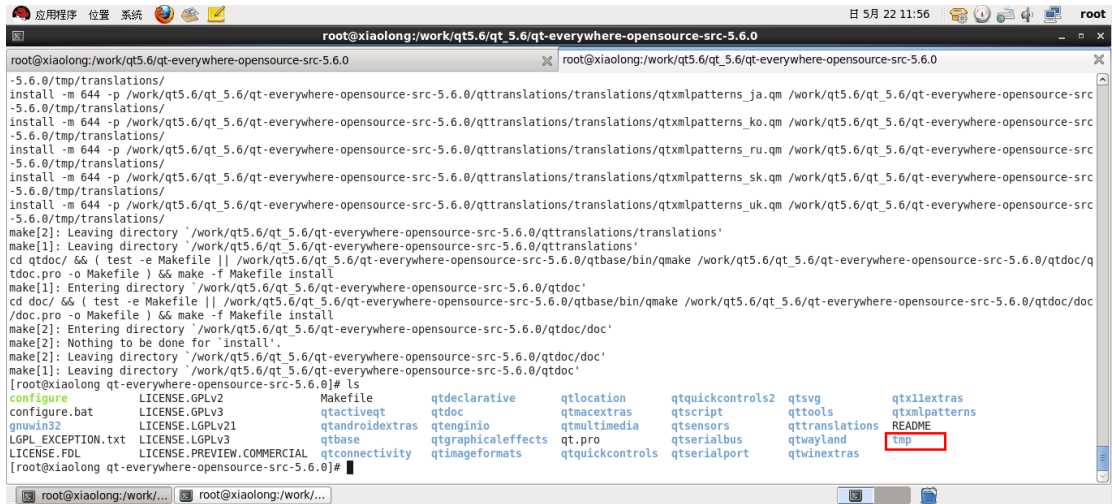Screen dimensions: 1112x504
Task: Switch to the empty second workspace
Action: pos(894,495)
